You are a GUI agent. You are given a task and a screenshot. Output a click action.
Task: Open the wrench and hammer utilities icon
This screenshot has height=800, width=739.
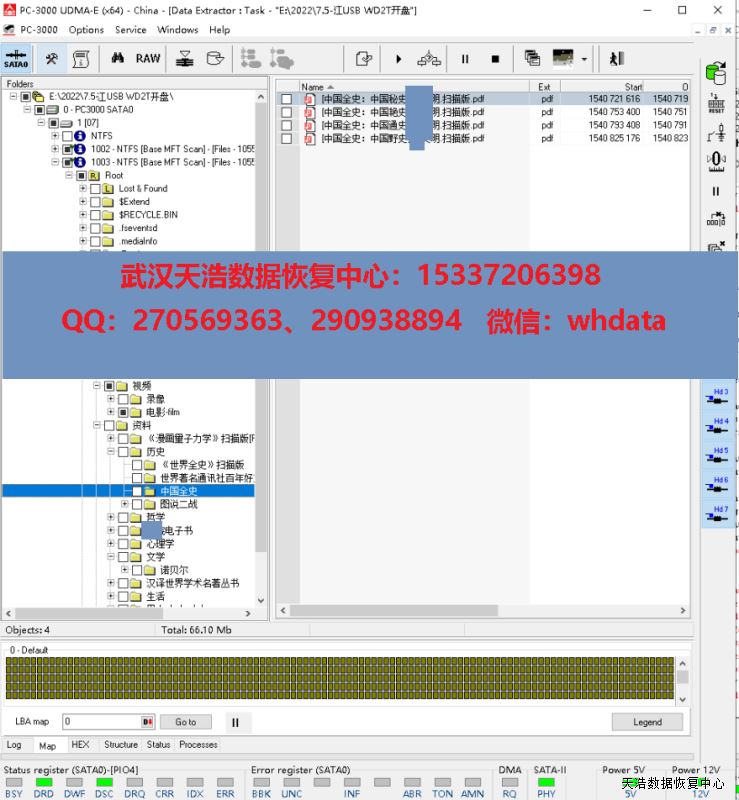pos(52,59)
